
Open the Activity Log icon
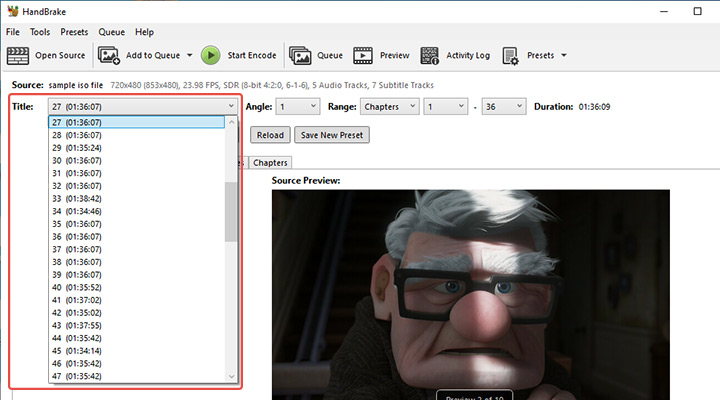point(430,56)
